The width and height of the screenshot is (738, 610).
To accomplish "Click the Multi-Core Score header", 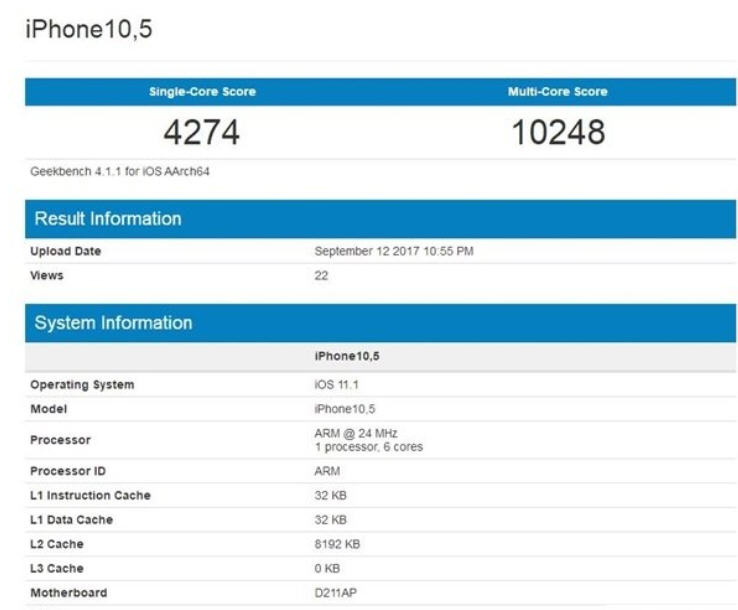I will coord(558,91).
